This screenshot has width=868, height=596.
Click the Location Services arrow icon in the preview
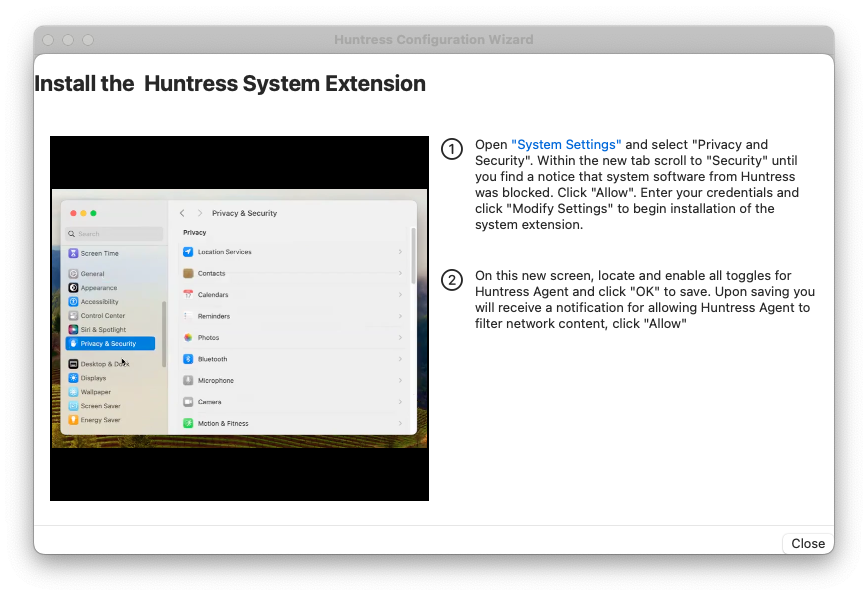point(188,252)
